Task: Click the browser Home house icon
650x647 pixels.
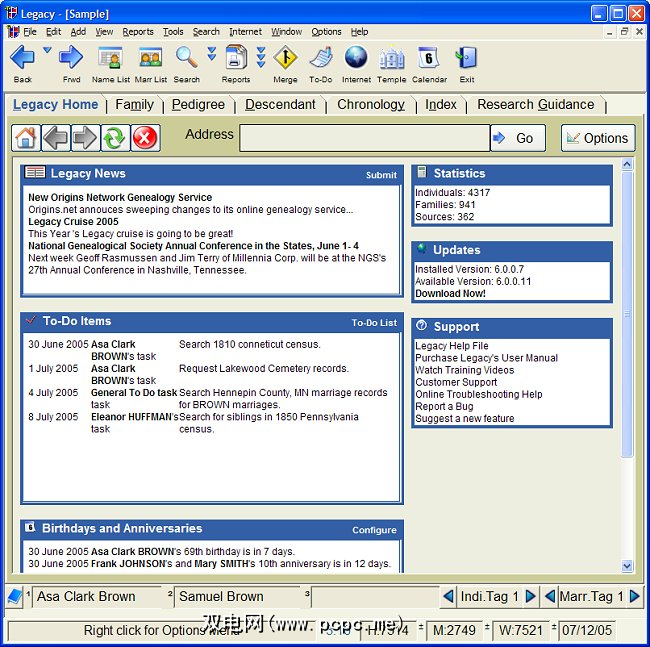Action: 26,138
